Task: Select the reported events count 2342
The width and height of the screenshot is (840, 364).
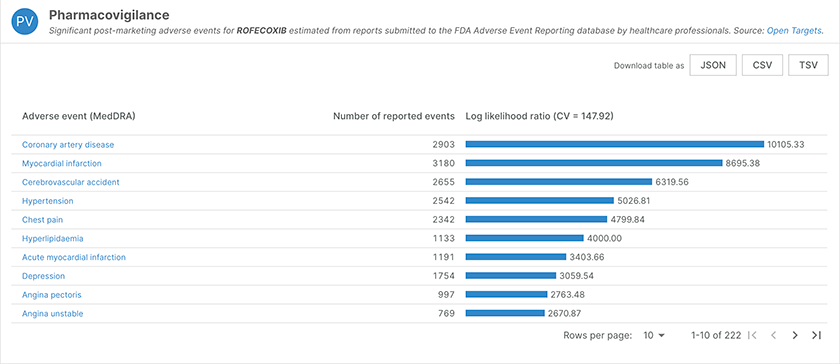Action: coord(444,220)
